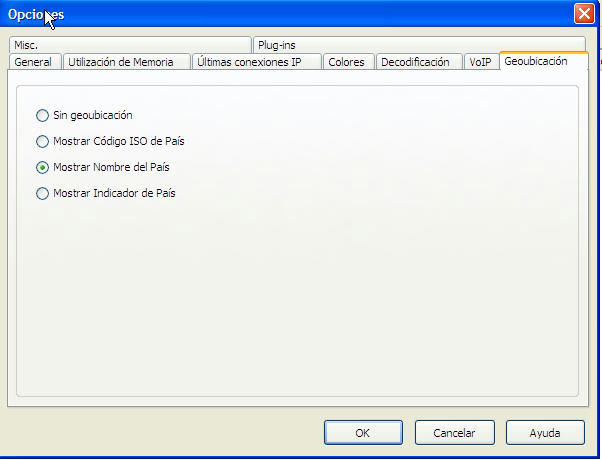Click the Geoubicación tab

coord(544,61)
